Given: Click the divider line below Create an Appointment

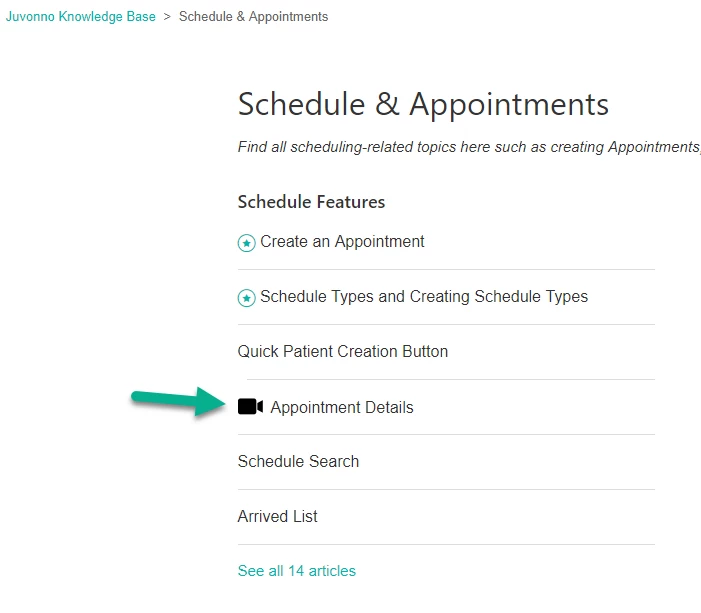Looking at the screenshot, I should pos(446,270).
